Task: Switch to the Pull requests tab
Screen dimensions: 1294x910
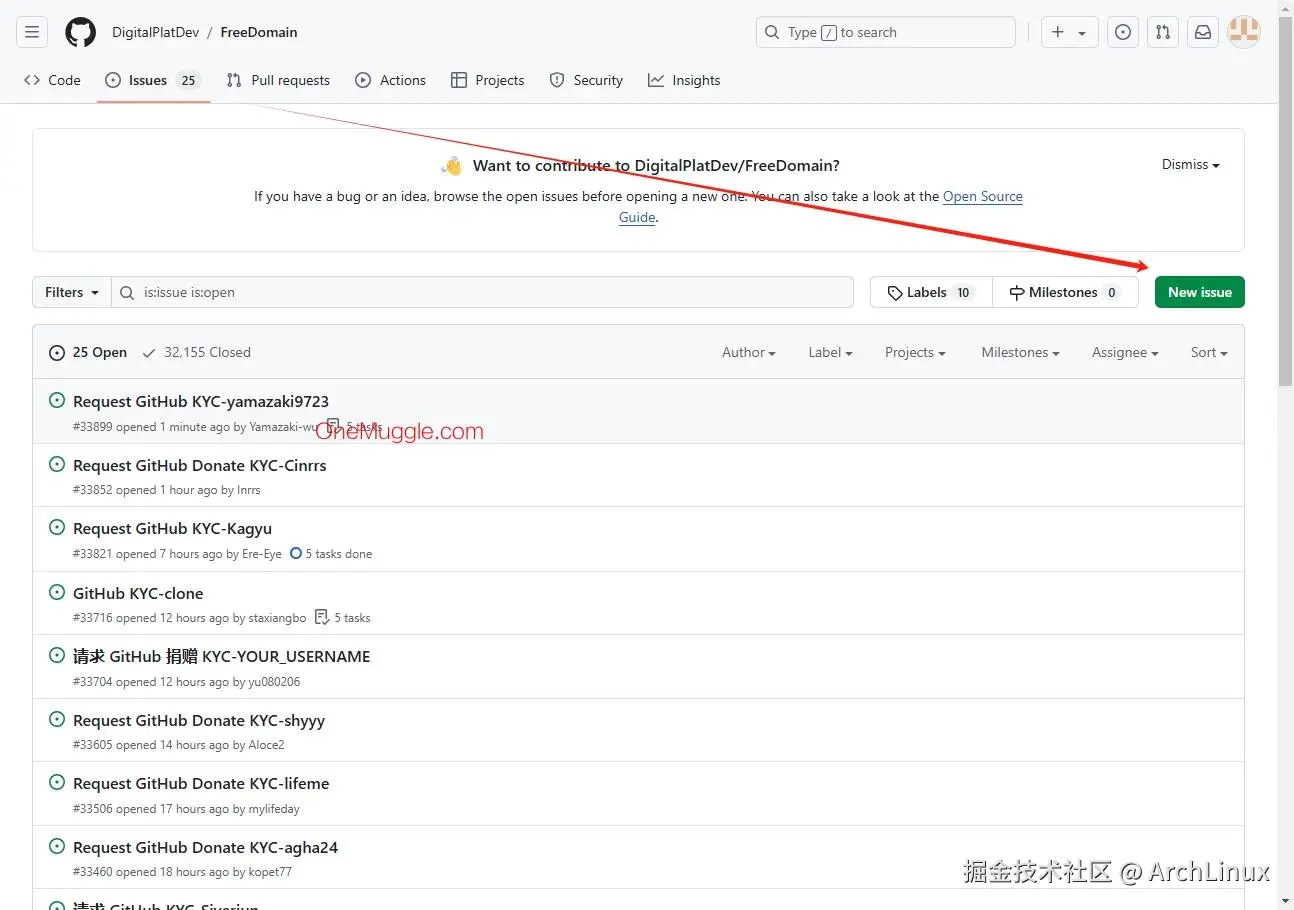Action: tap(278, 80)
